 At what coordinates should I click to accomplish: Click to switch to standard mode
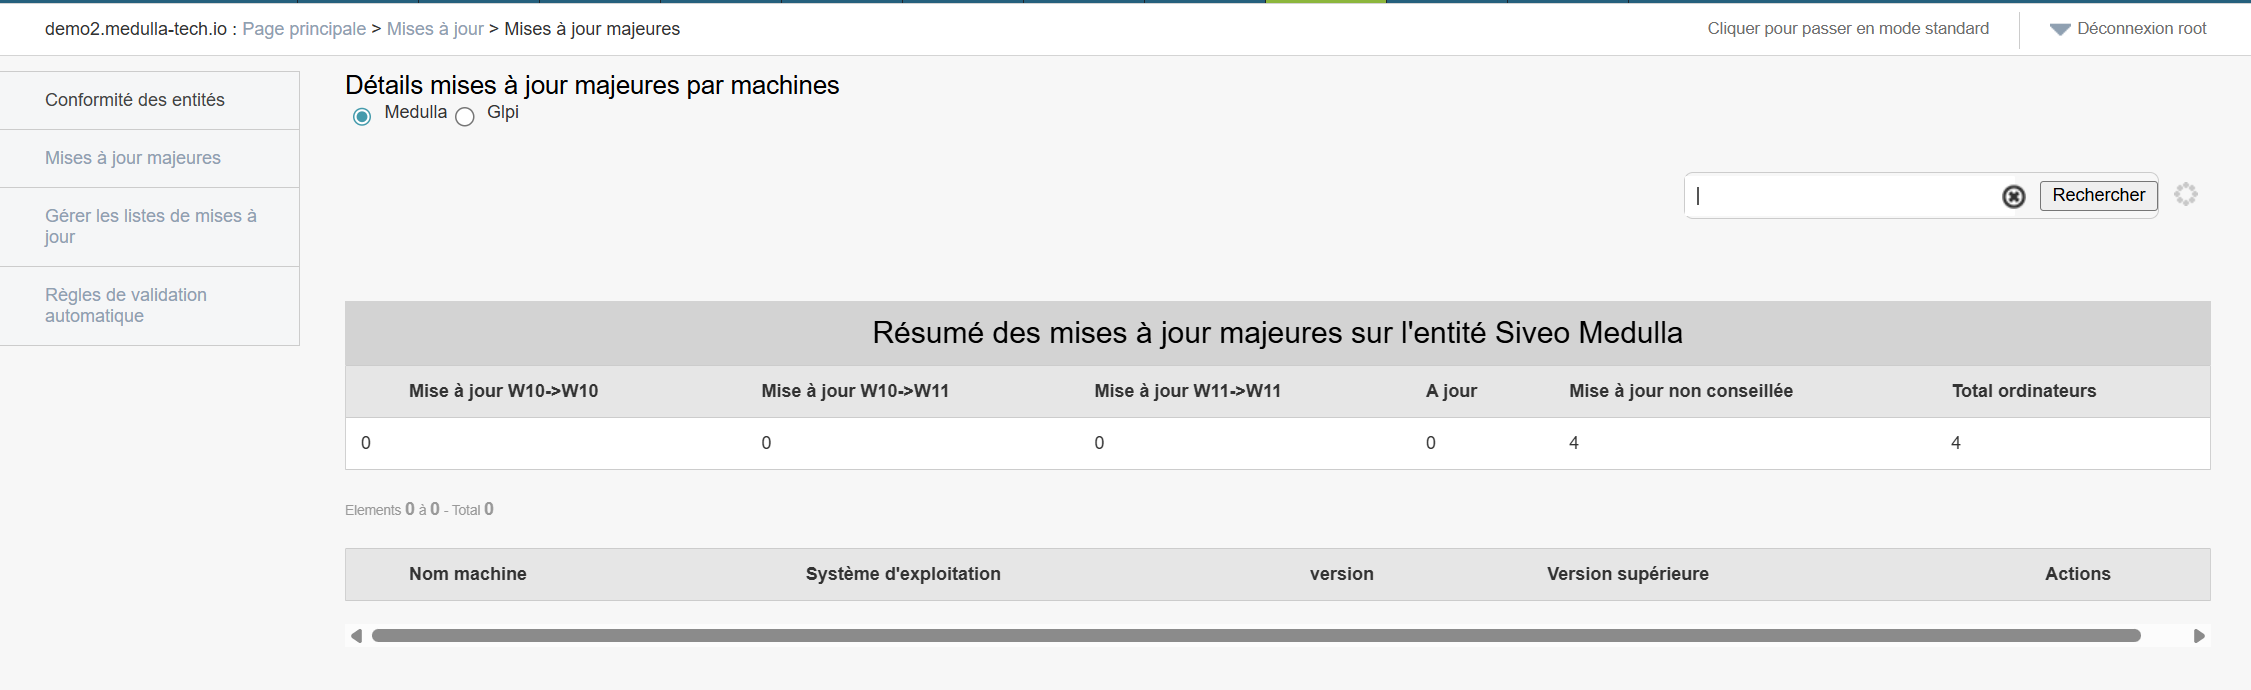(x=1847, y=28)
